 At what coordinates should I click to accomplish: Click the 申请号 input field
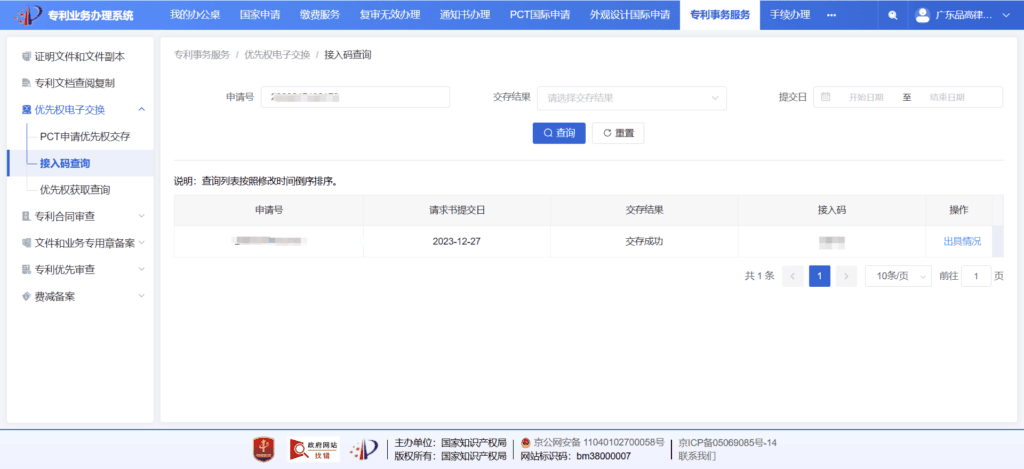point(355,97)
